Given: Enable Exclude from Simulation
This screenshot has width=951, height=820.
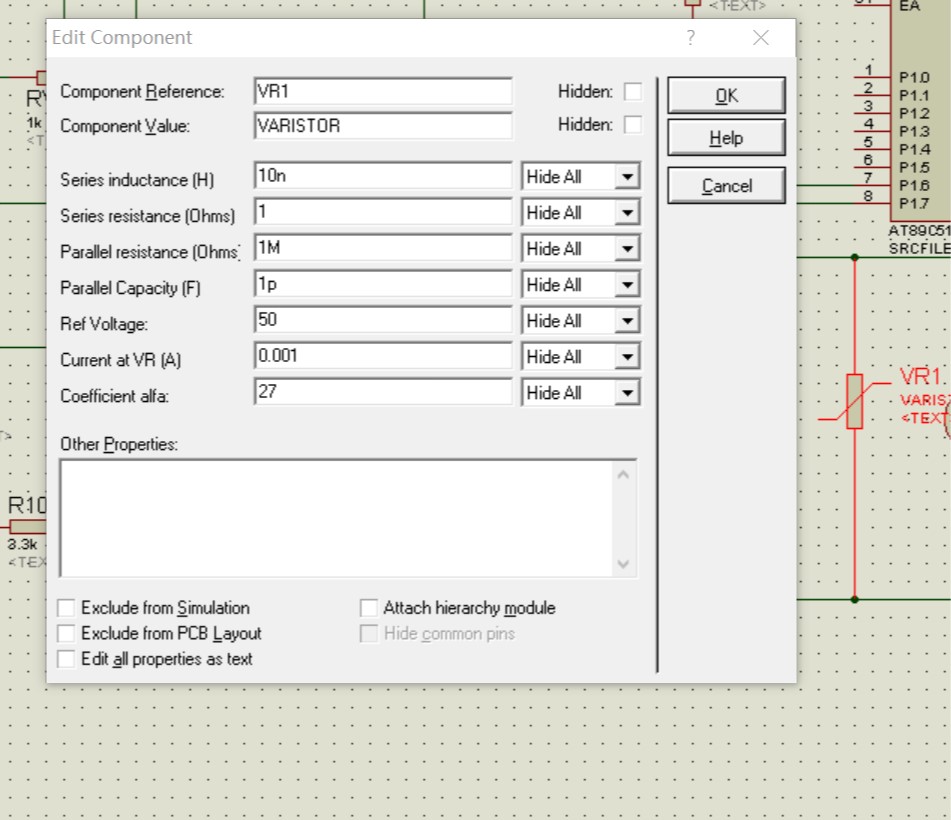Looking at the screenshot, I should [66, 608].
